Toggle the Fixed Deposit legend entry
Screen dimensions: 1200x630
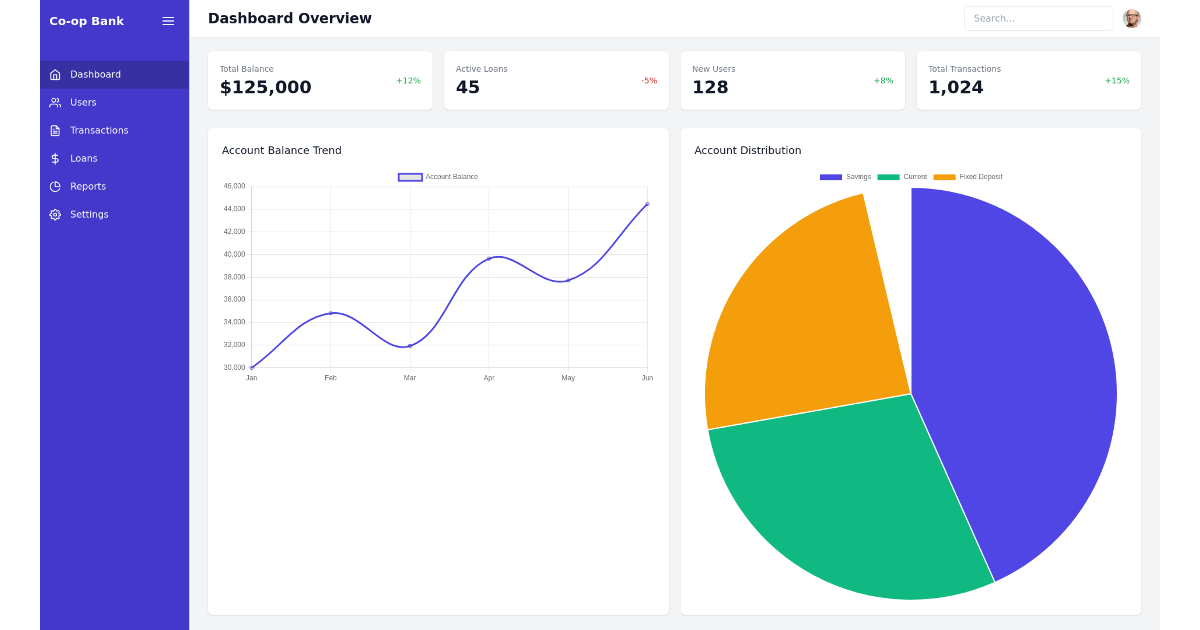tap(969, 176)
